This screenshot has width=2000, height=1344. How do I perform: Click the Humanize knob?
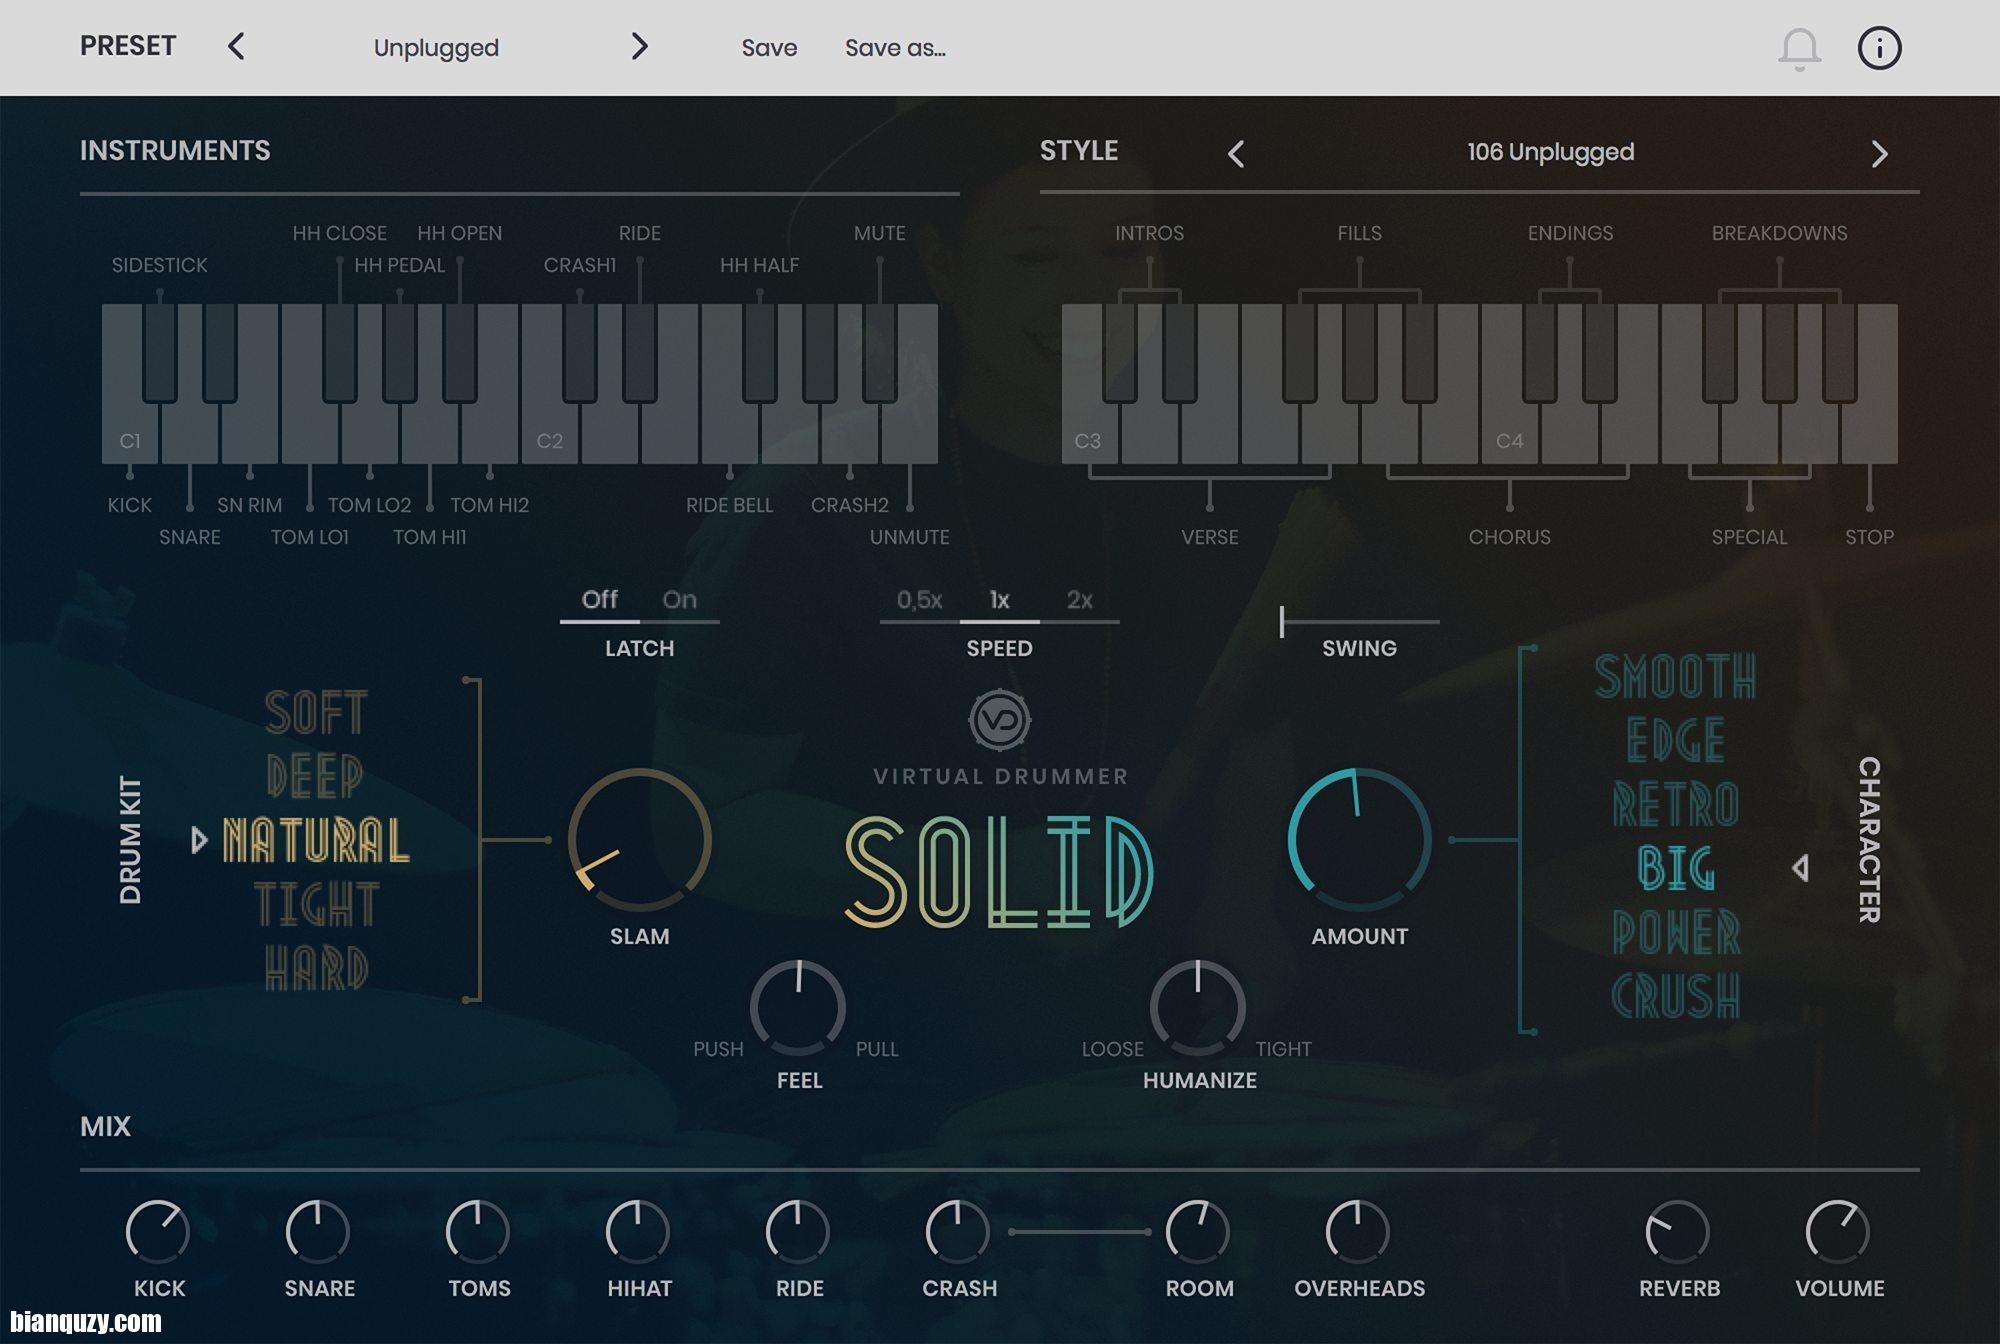(x=1198, y=1008)
